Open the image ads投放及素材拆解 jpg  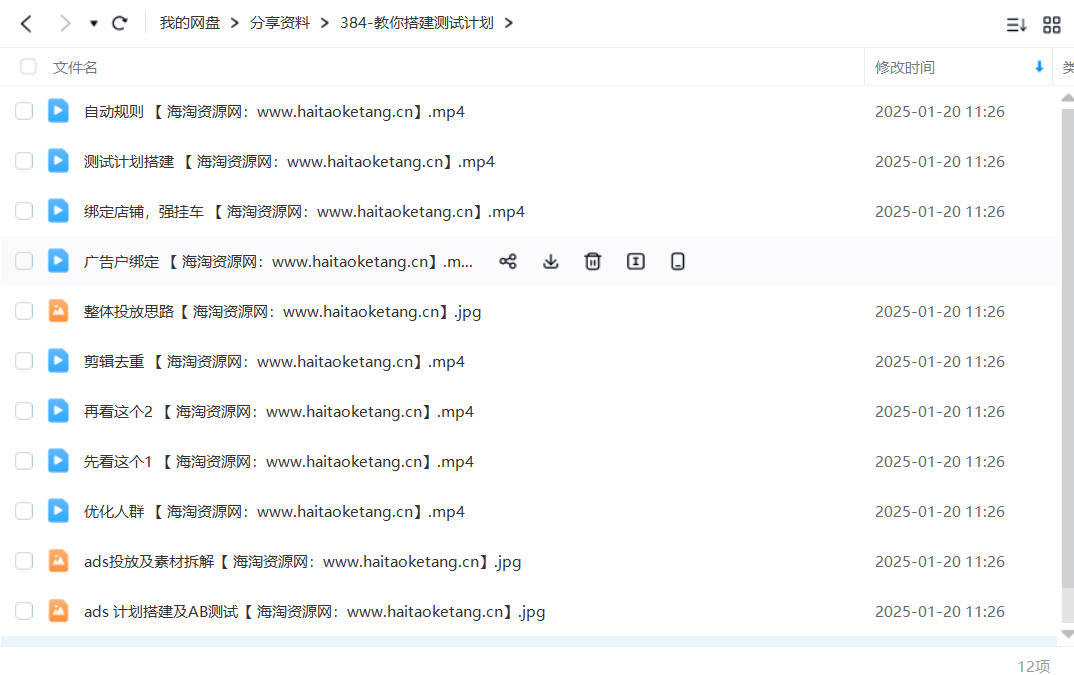(302, 562)
